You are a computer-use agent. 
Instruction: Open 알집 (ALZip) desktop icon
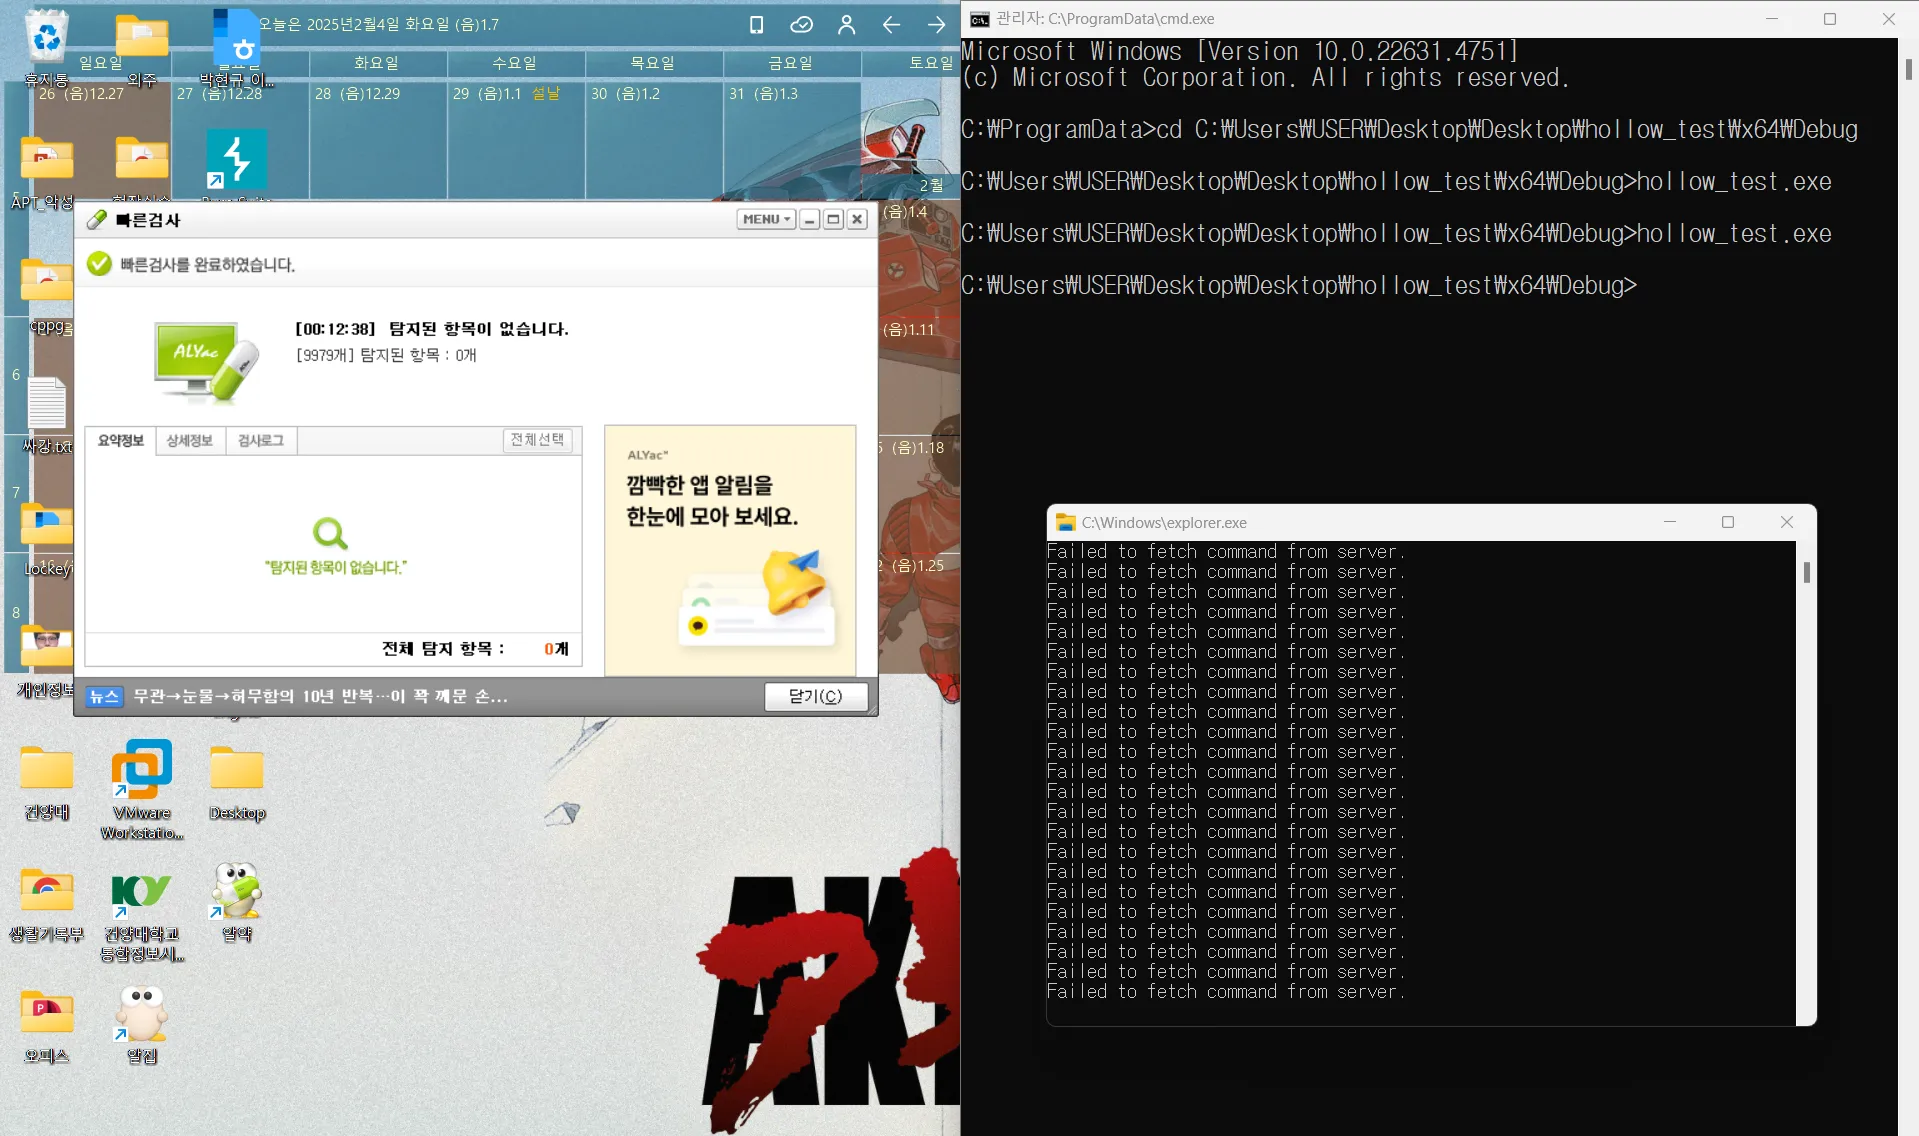pyautogui.click(x=140, y=1010)
